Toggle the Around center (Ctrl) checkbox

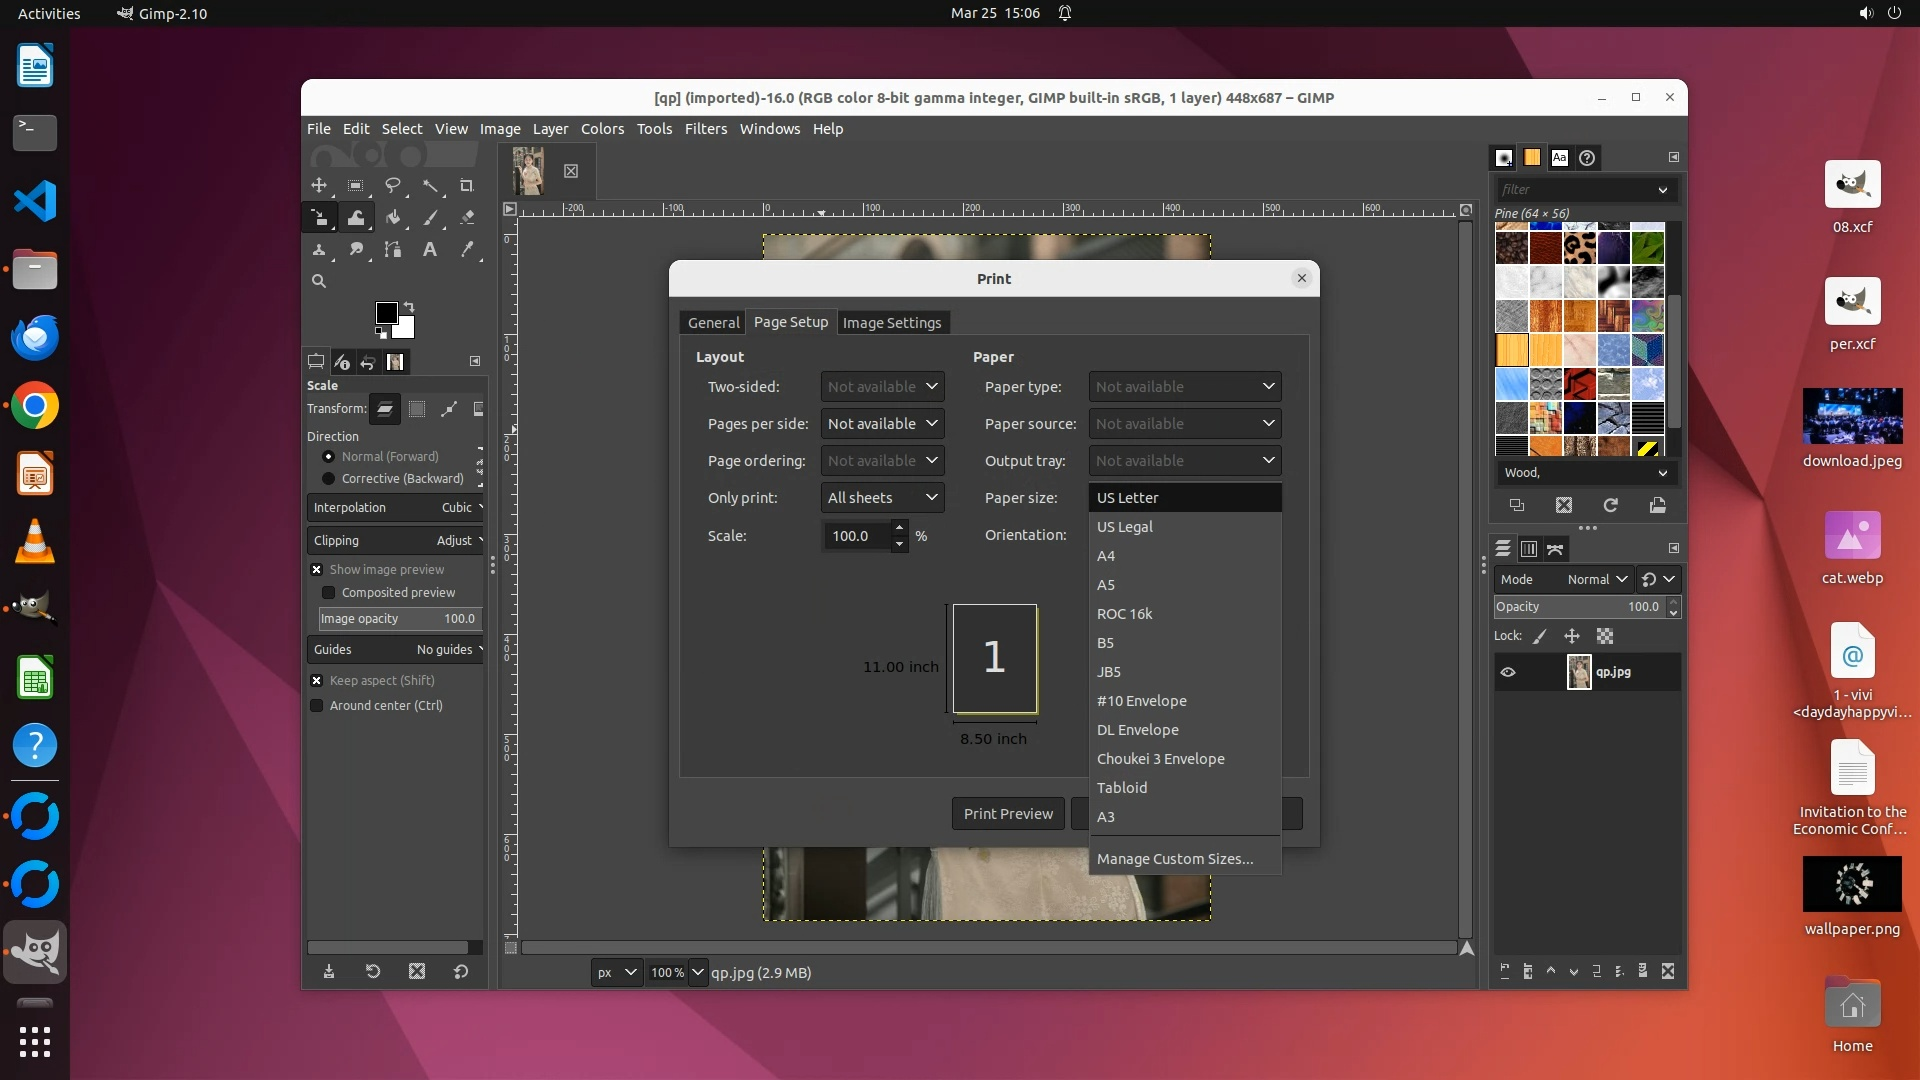coord(317,706)
